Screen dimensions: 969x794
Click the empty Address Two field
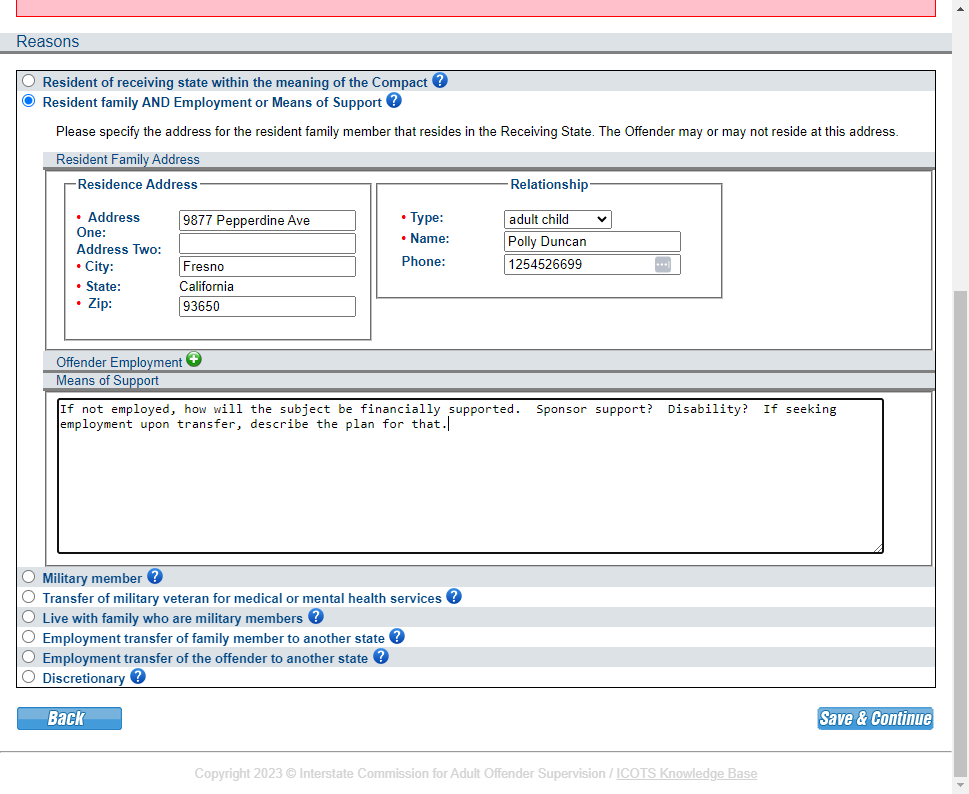click(x=267, y=243)
